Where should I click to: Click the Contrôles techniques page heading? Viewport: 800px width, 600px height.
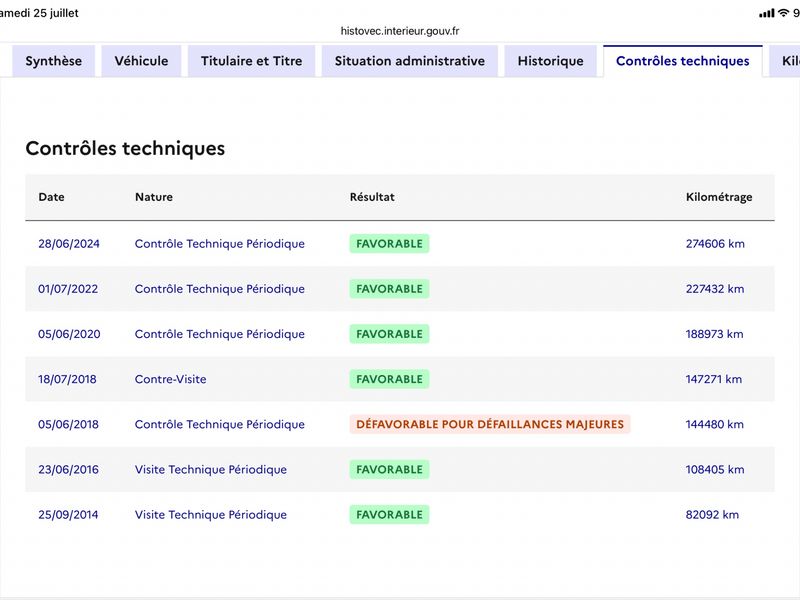(x=125, y=148)
